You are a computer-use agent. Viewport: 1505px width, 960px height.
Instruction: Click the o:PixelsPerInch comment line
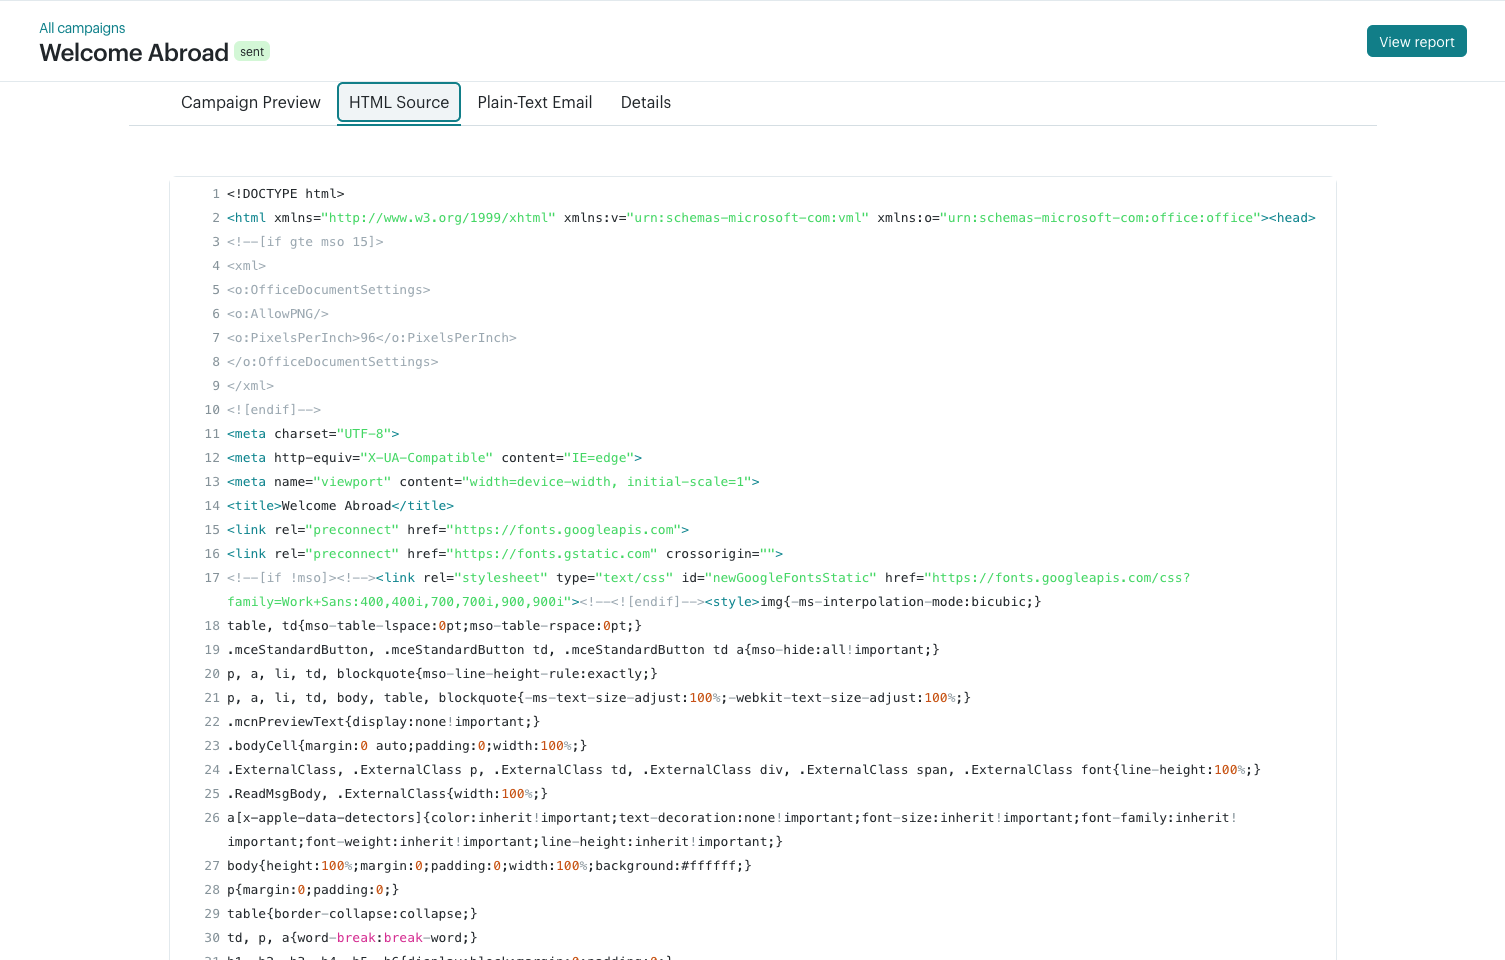click(371, 338)
